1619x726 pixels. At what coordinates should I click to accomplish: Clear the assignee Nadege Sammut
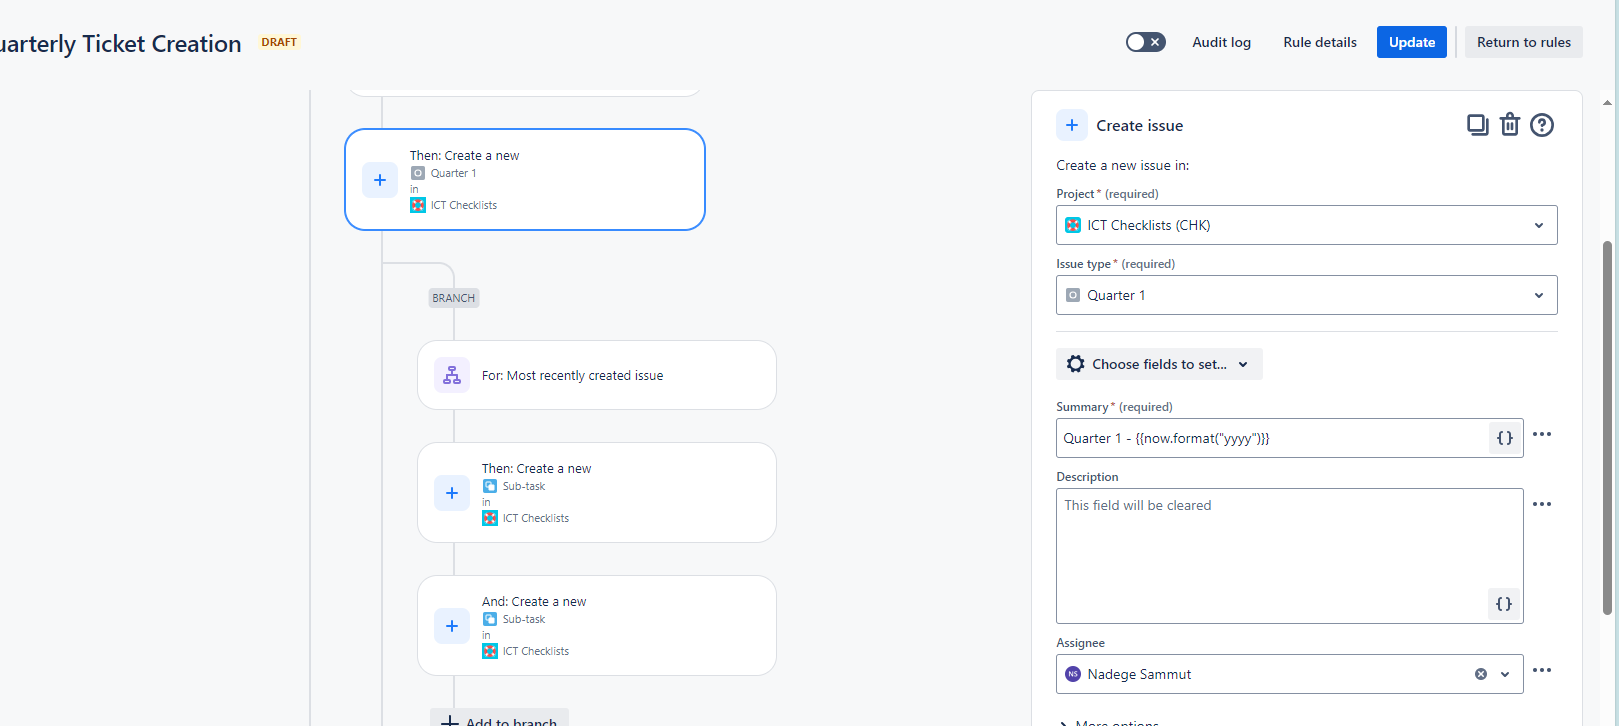click(x=1481, y=674)
